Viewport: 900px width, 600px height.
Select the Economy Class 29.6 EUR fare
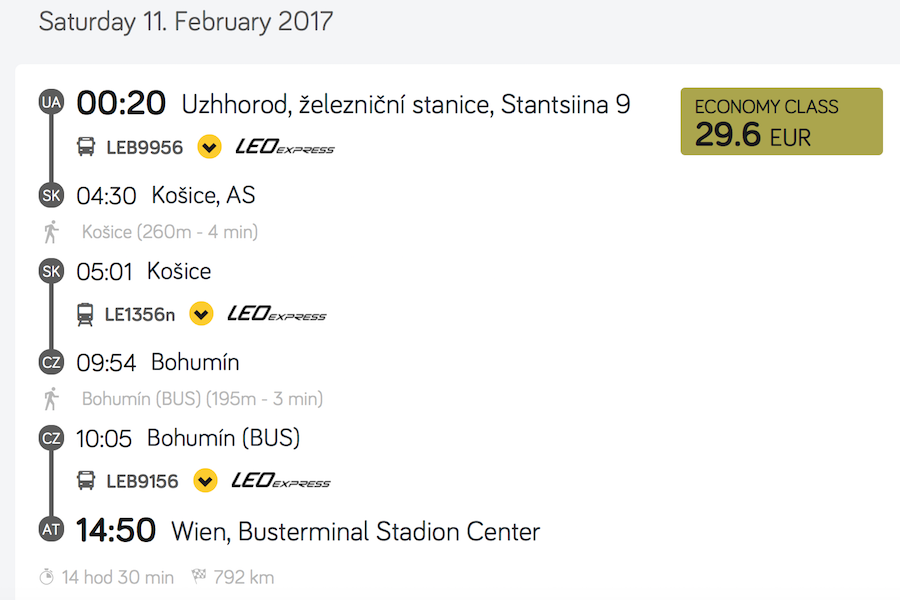tap(781, 122)
